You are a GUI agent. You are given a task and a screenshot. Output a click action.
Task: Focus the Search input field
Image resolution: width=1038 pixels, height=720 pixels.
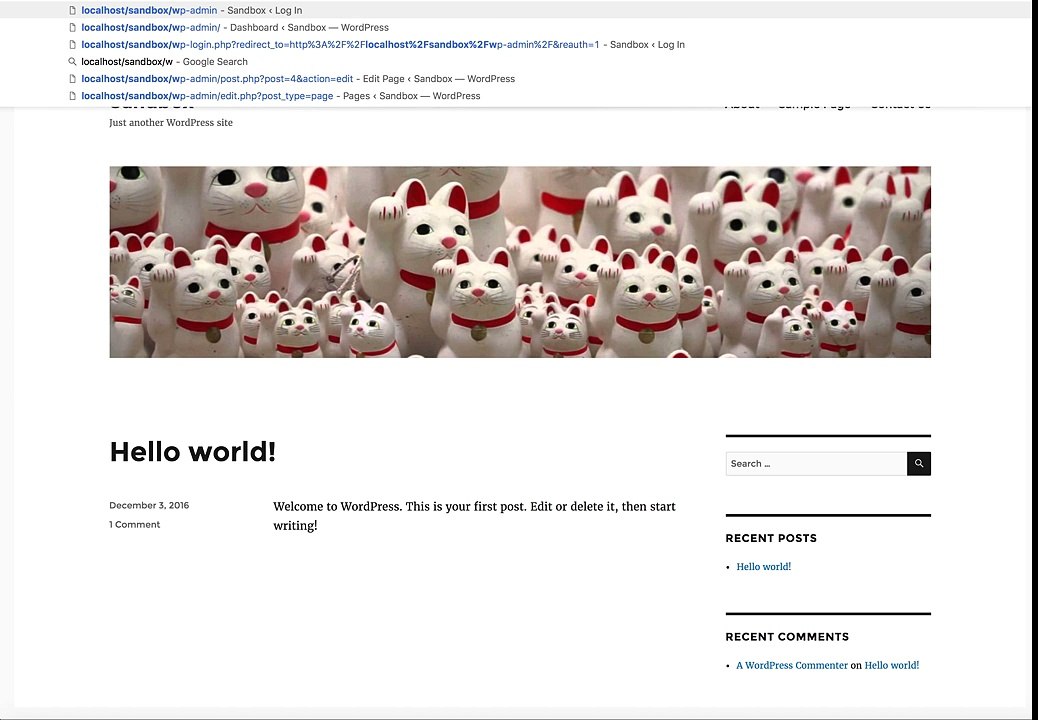(x=816, y=464)
